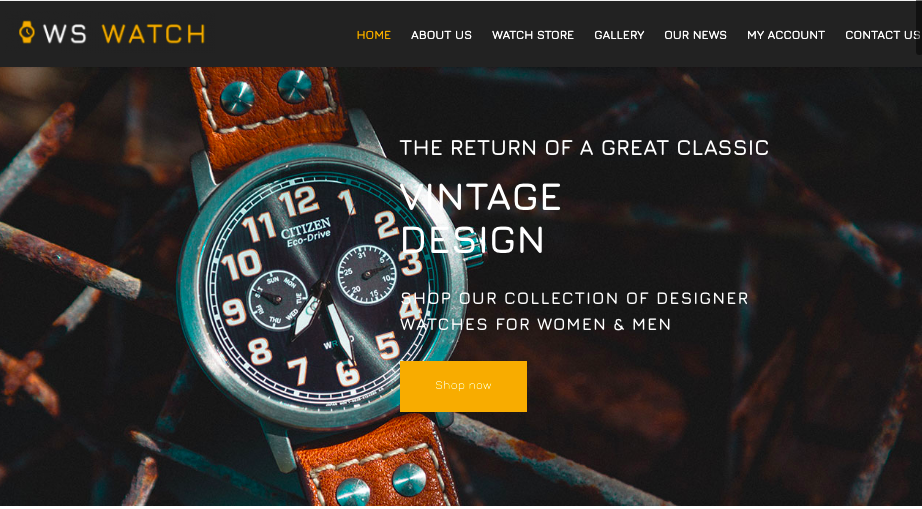Click the WATCH word in the logo
This screenshot has width=922, height=509.
pos(153,34)
